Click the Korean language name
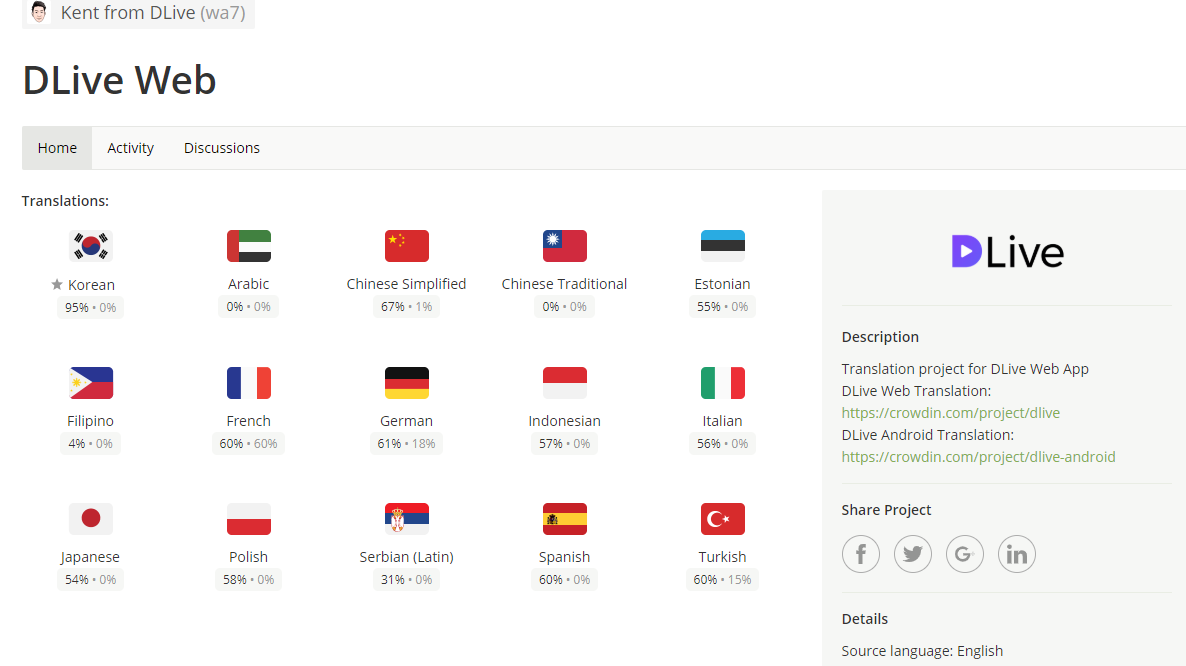Image resolution: width=1186 pixels, height=666 pixels. click(x=92, y=285)
